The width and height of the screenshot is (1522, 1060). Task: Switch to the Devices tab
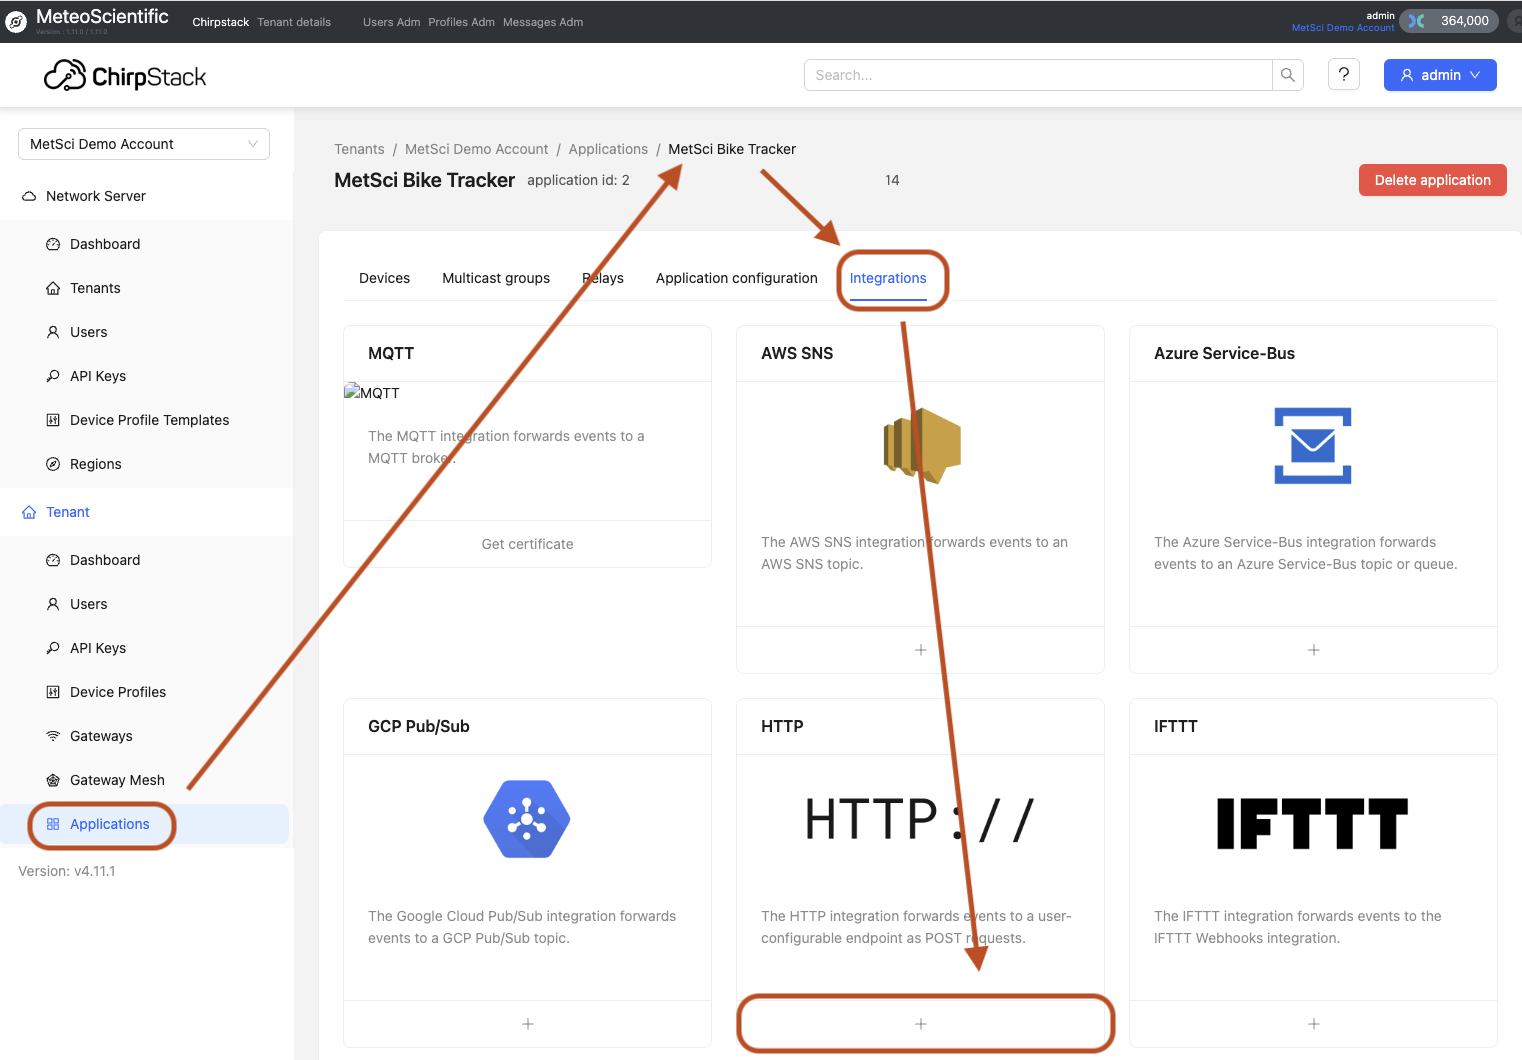tap(384, 278)
